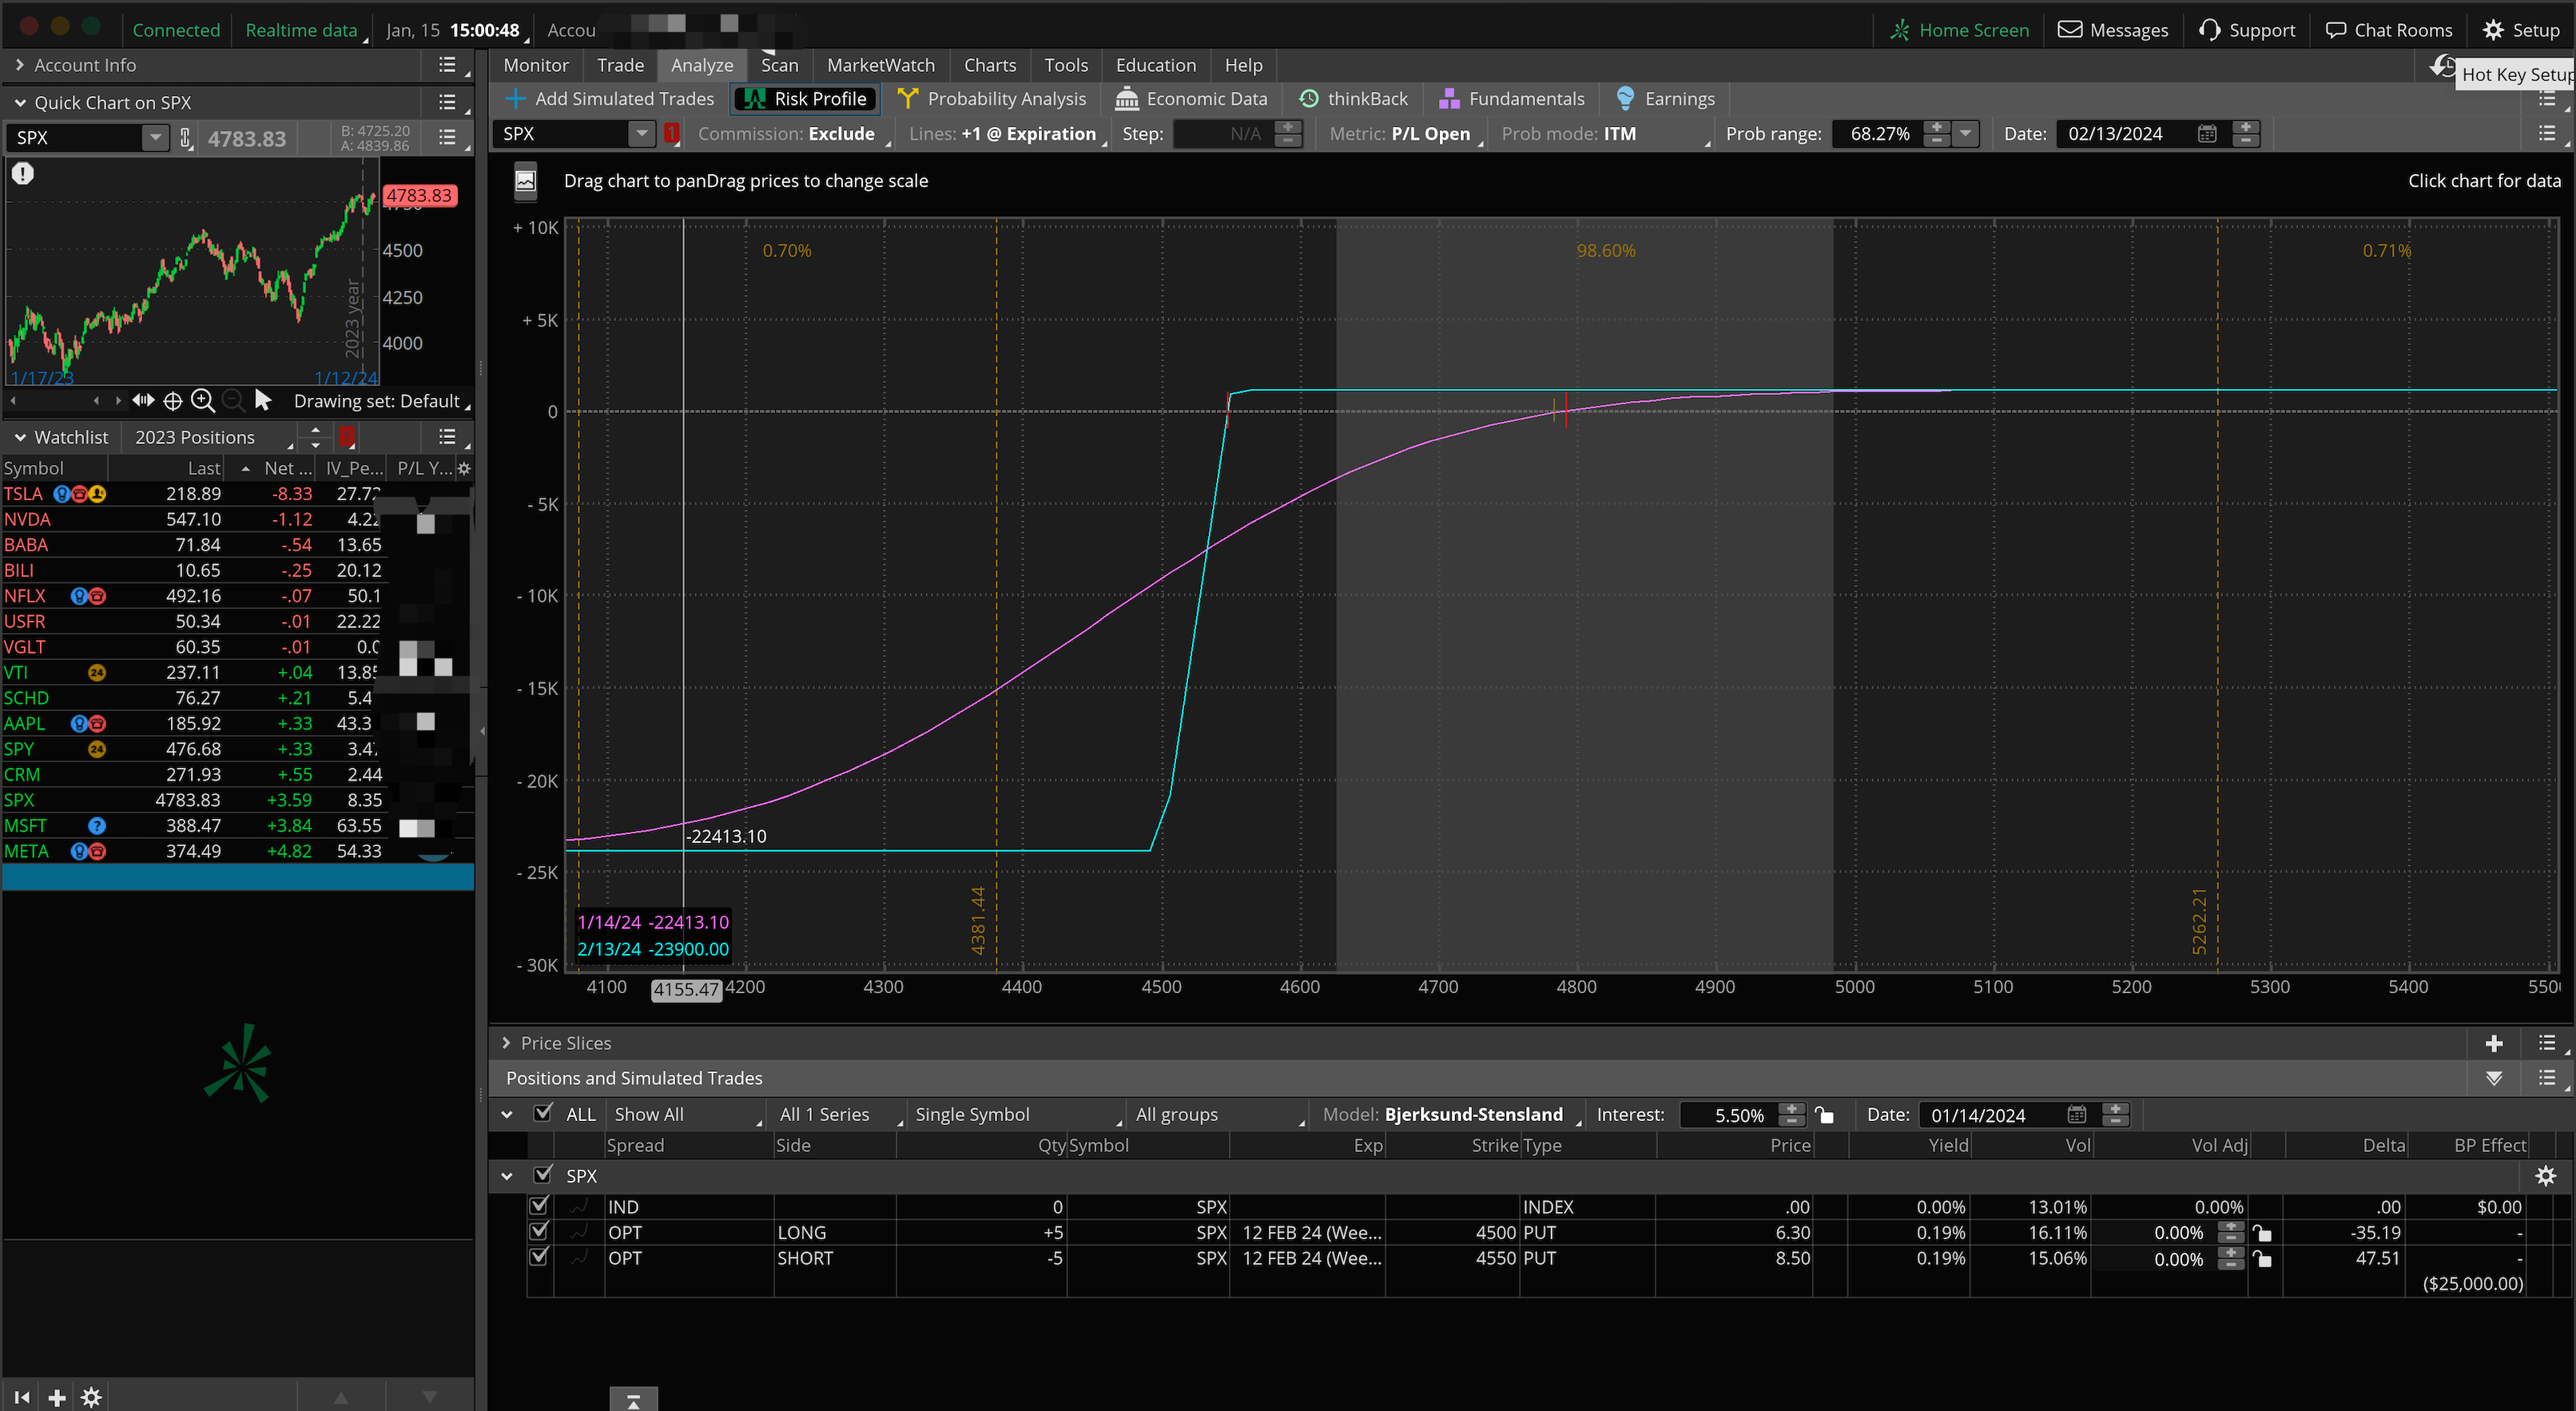Open the settings gear in left sidebar bottom
The image size is (2576, 1411).
pyautogui.click(x=91, y=1397)
